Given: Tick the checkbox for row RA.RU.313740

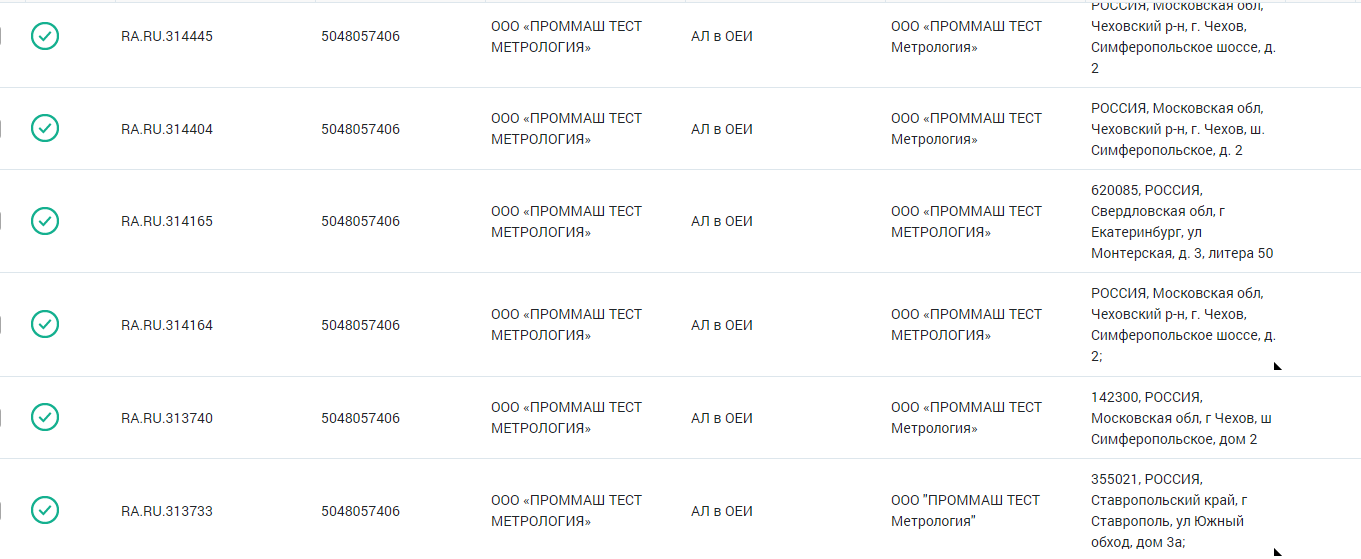Looking at the screenshot, I should (x=1, y=417).
